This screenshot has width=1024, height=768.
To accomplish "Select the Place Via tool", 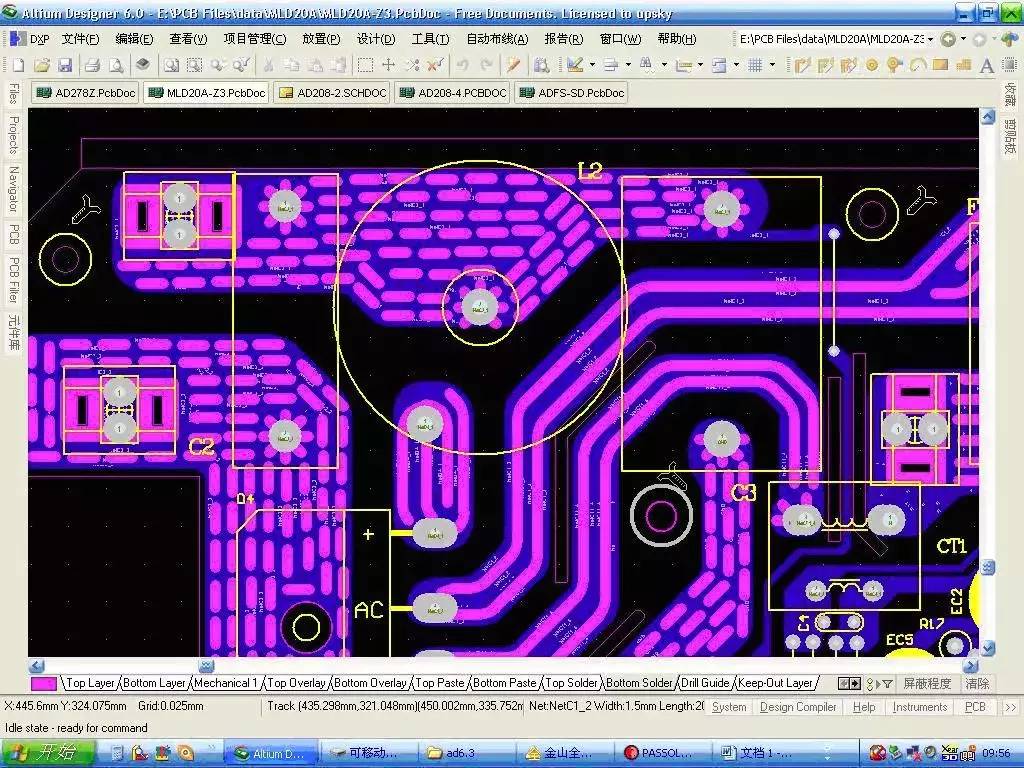I will coord(894,65).
